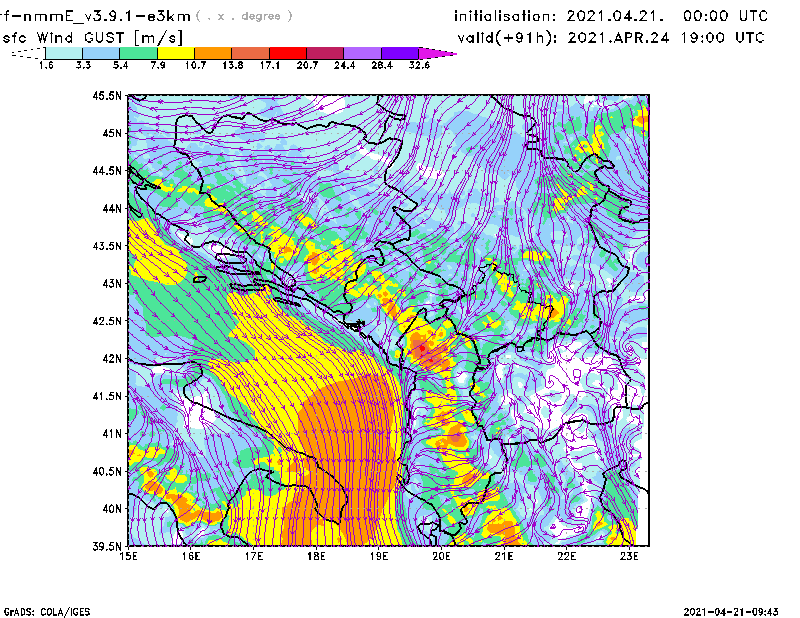Click the 45.5N latitude label
Viewport: 800px width, 618px height.
pyautogui.click(x=107, y=95)
